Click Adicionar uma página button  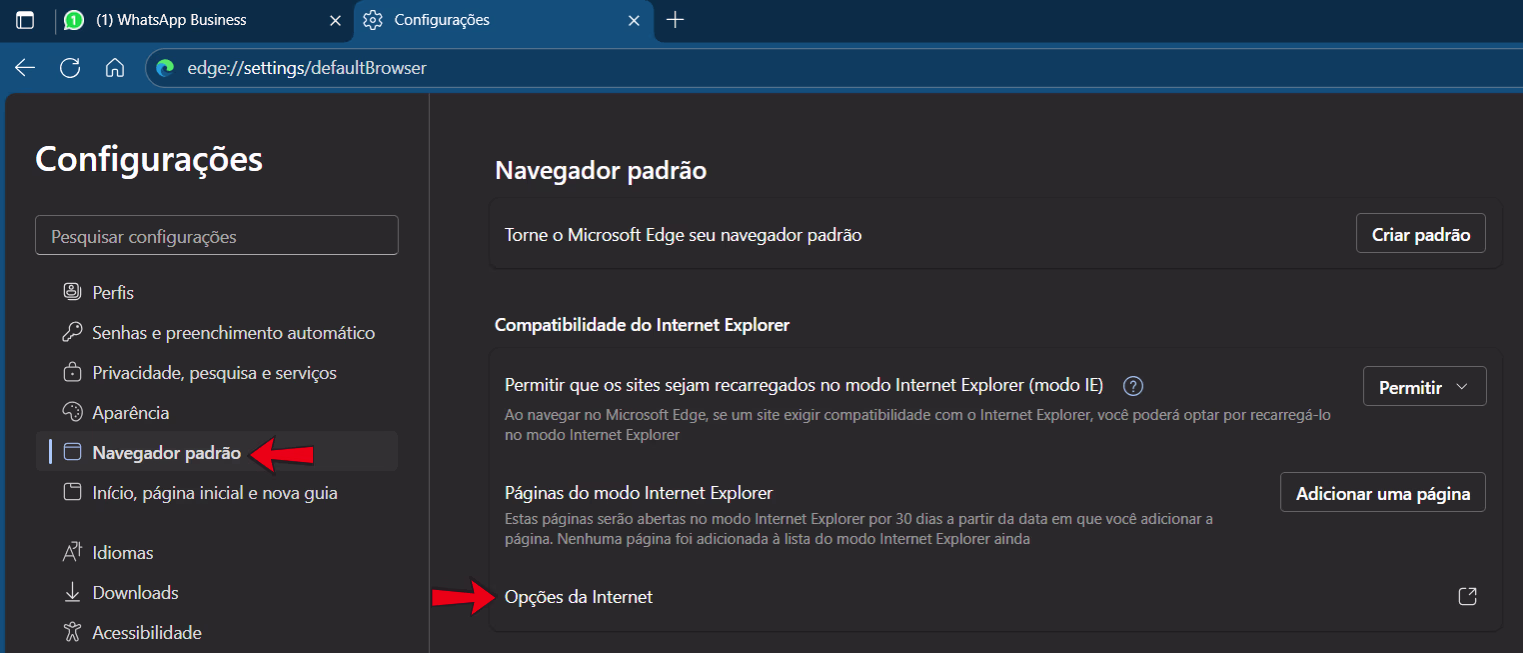pos(1383,493)
